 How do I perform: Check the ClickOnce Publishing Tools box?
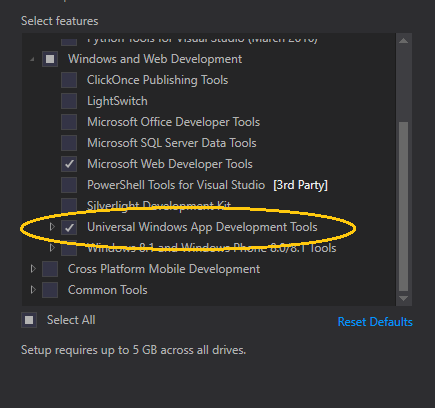coord(69,80)
